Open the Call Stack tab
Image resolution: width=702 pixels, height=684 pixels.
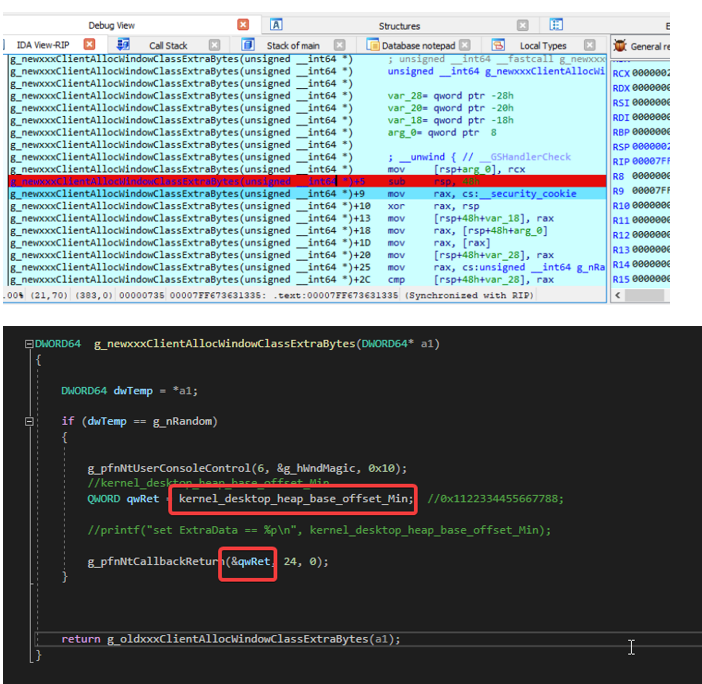[168, 46]
